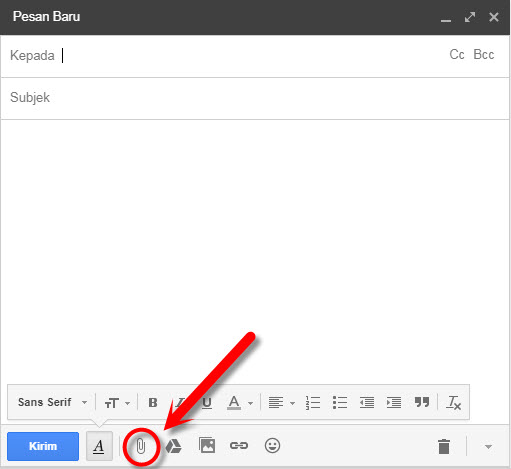The height and width of the screenshot is (469, 511).
Task: Click the Subjek subject field
Action: (x=255, y=98)
